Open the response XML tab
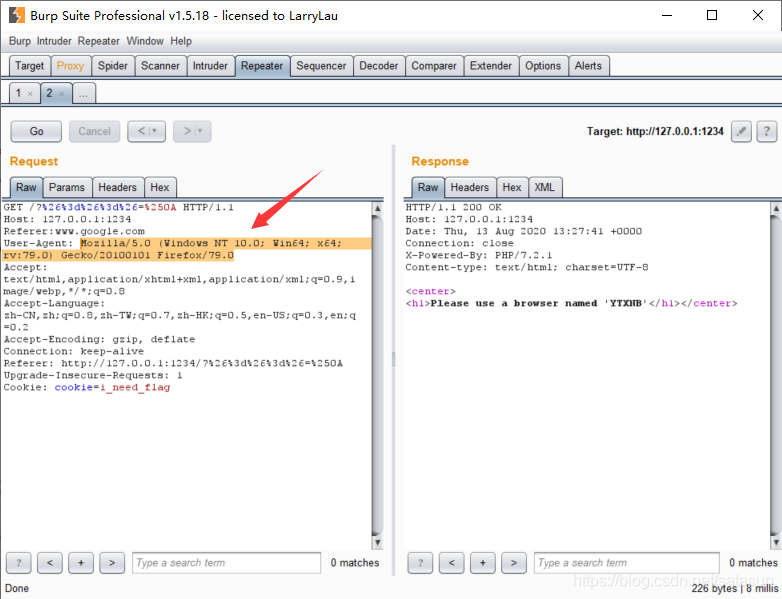 point(544,188)
